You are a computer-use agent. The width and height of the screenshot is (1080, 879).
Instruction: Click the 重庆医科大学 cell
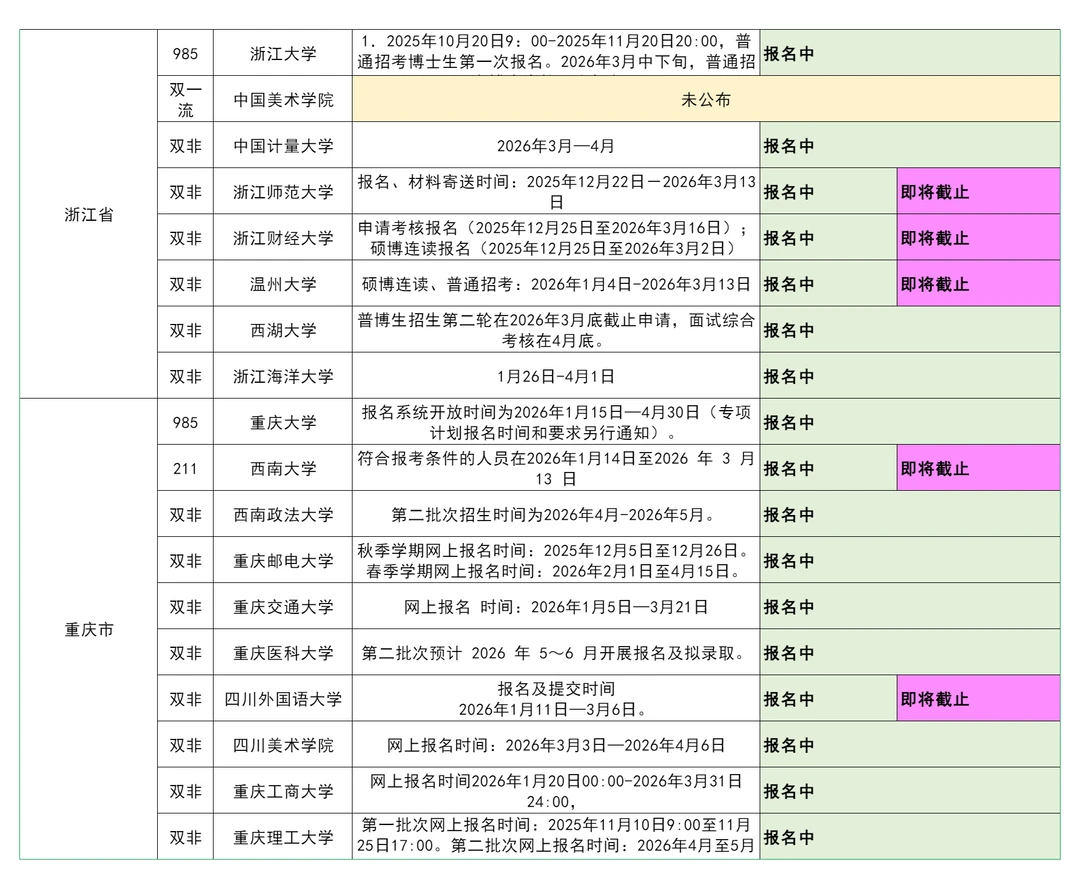pyautogui.click(x=282, y=652)
